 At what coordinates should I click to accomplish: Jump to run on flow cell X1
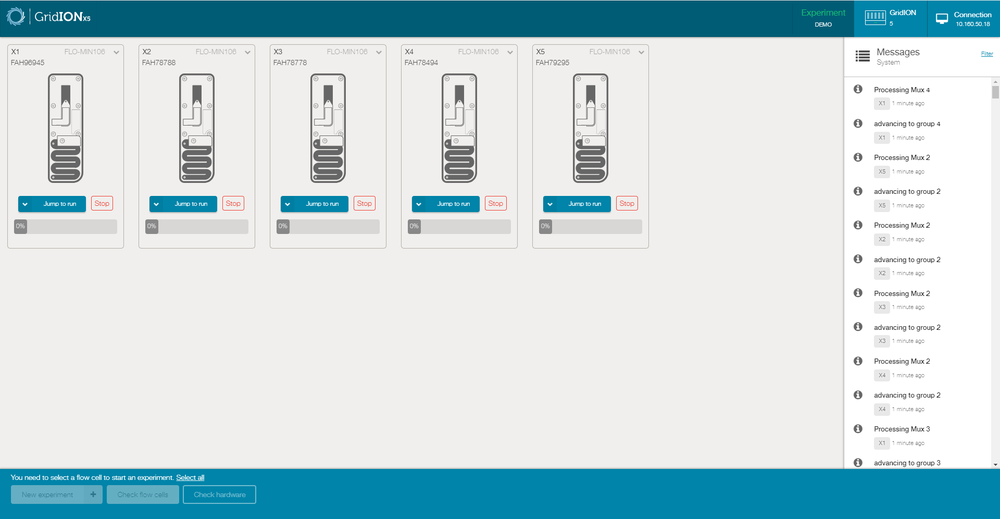(x=59, y=204)
